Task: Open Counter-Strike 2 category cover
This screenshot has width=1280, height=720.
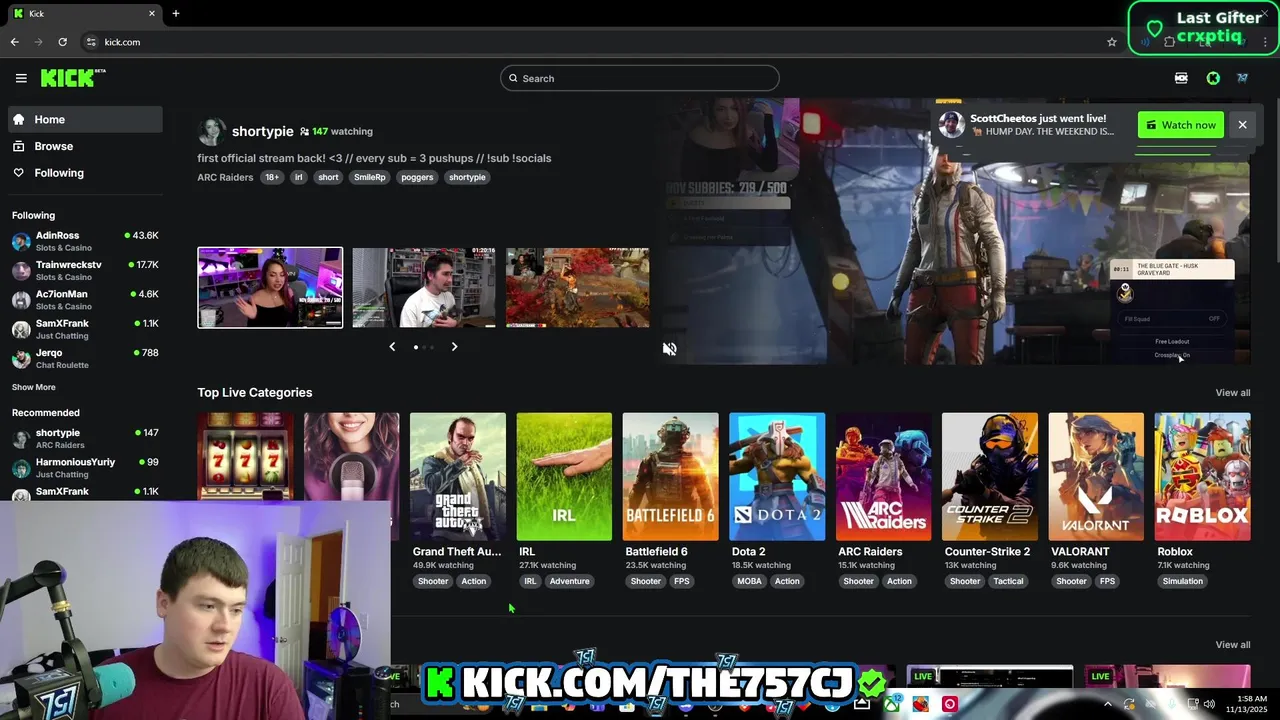Action: (990, 477)
